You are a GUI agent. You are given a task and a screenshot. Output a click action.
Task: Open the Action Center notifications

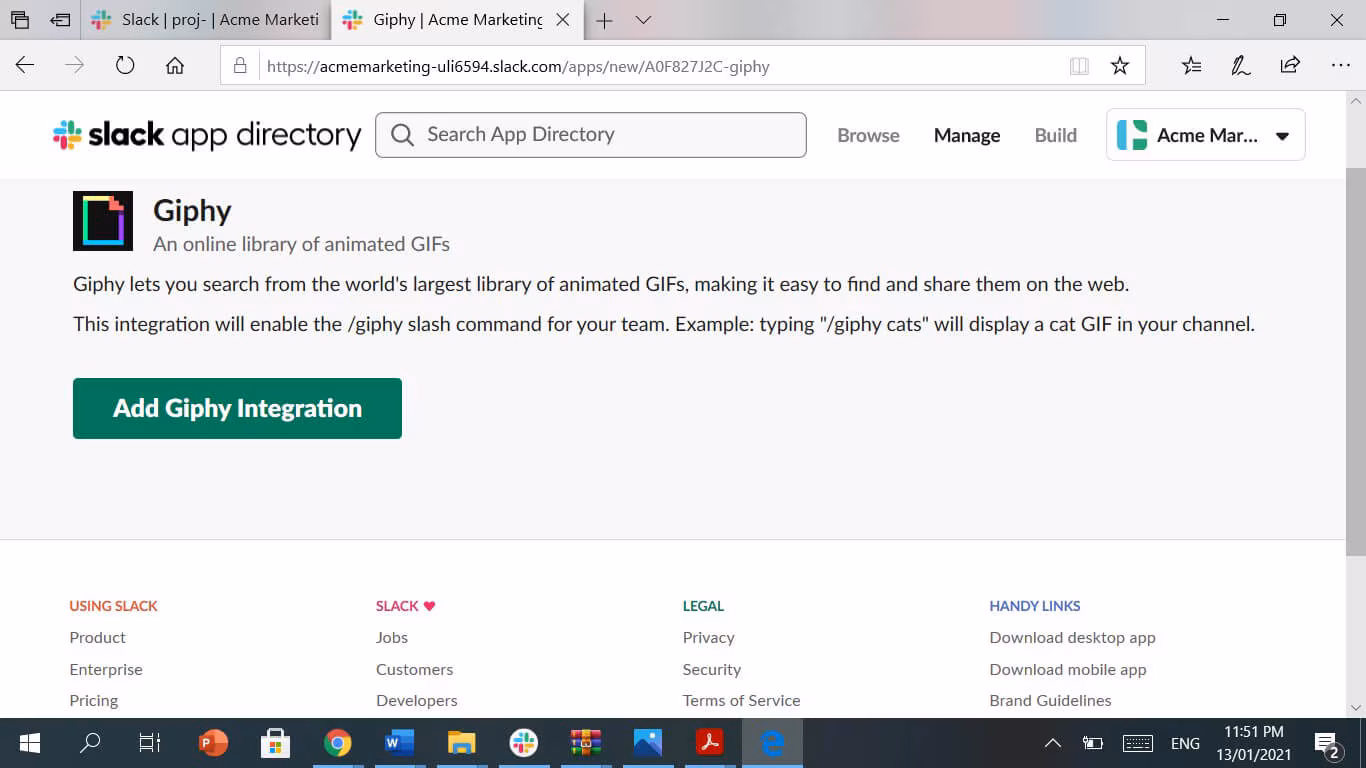coord(1328,744)
